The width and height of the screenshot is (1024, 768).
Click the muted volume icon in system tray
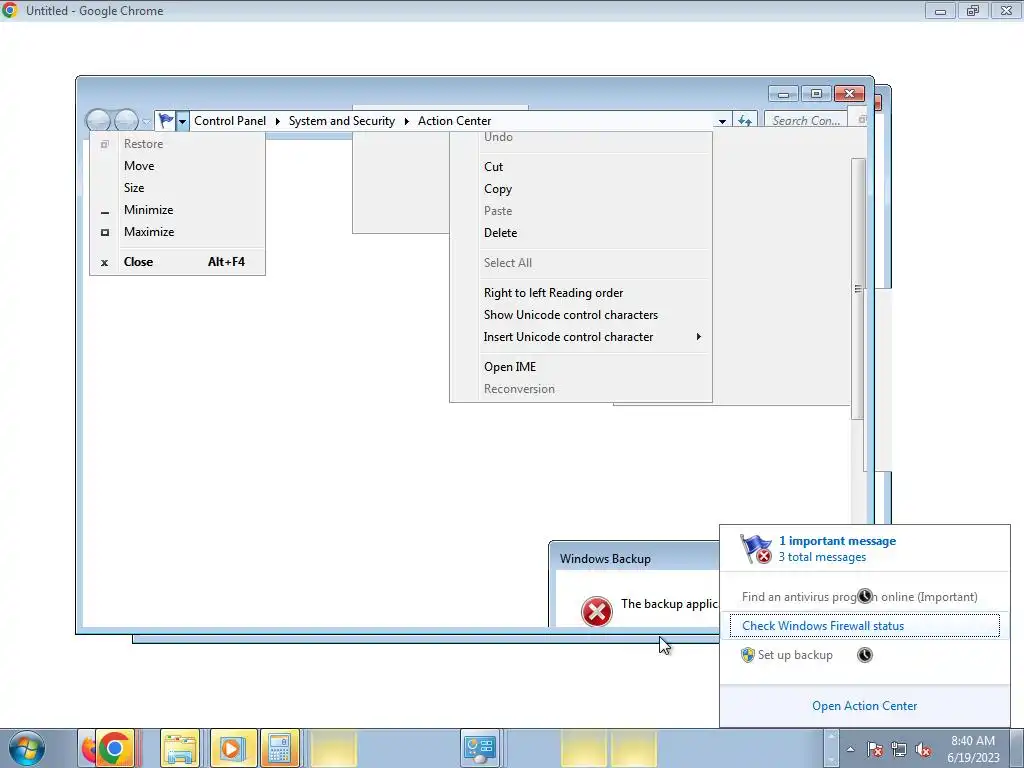(x=923, y=750)
